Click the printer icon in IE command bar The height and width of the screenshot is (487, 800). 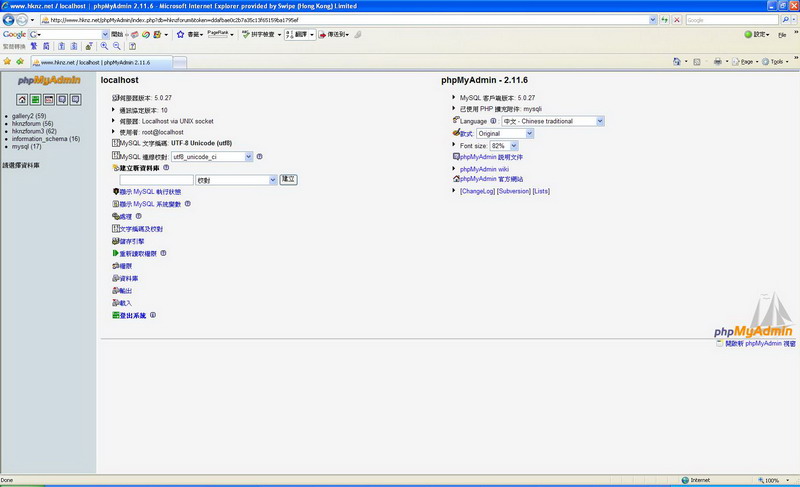click(717, 61)
